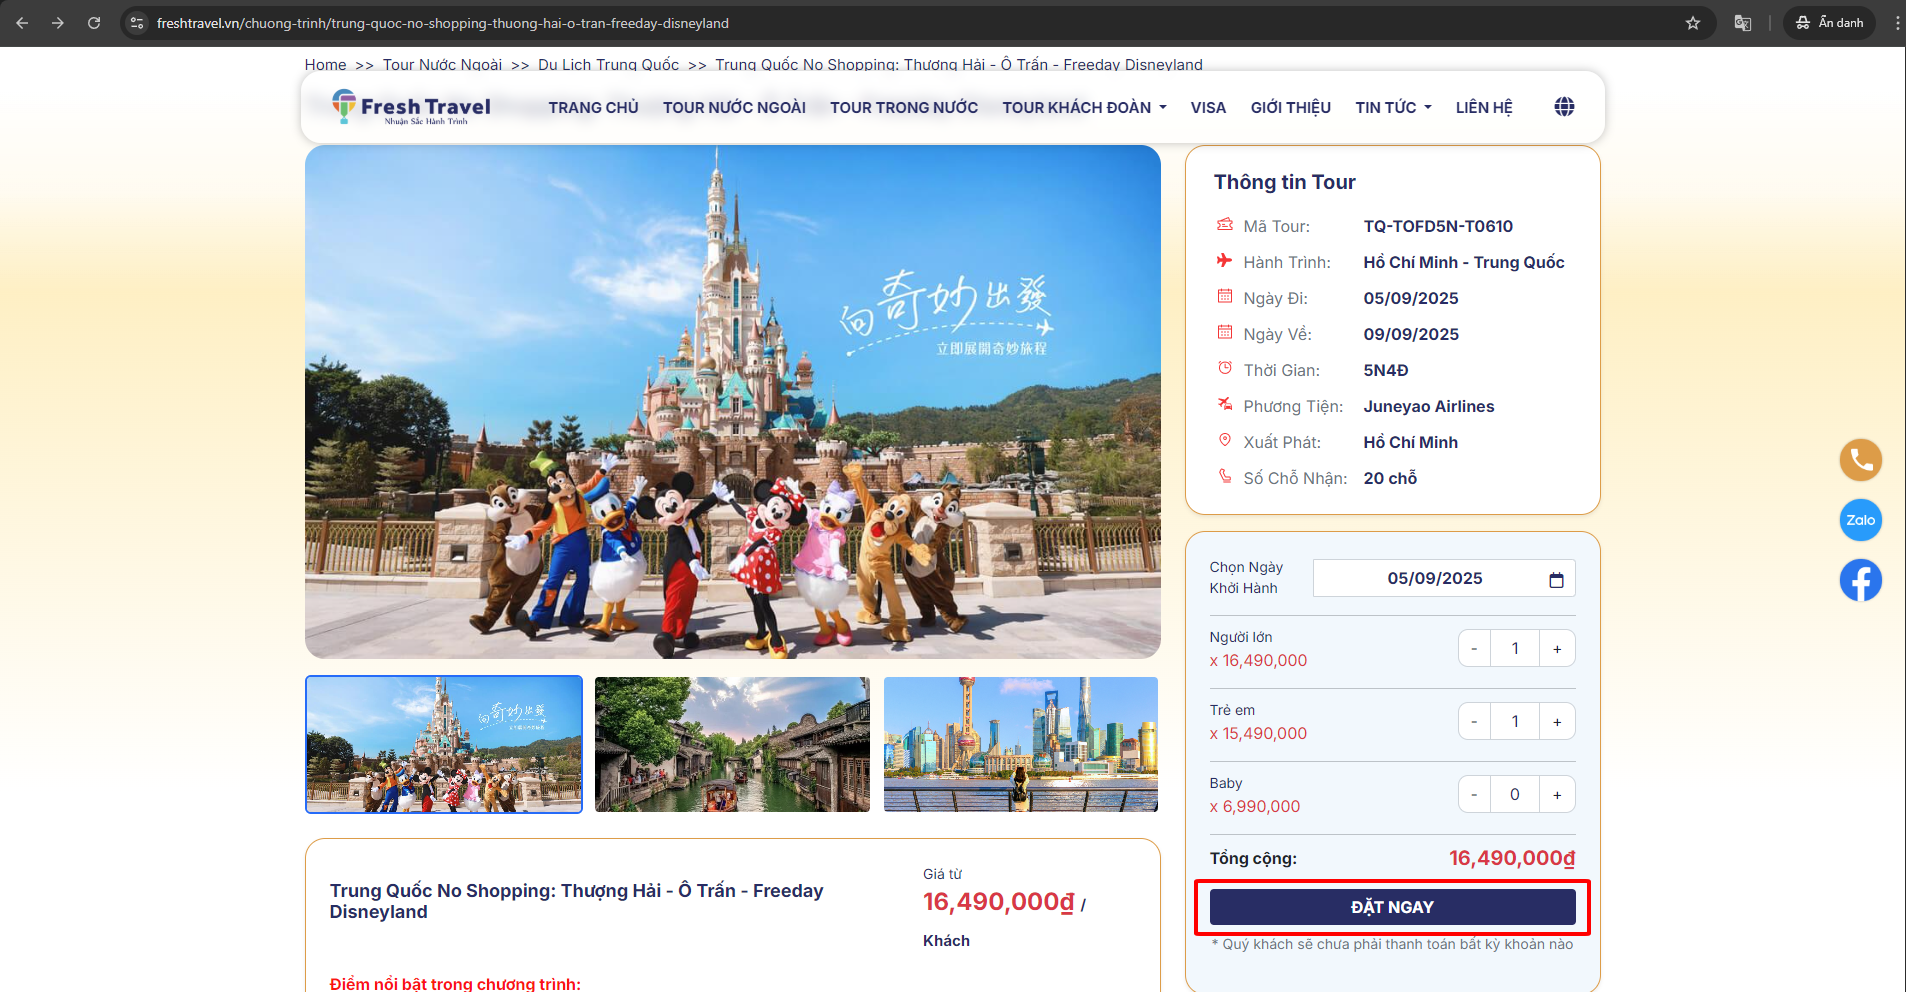Click the Hồ Chí Minh - Trung Quốc itinerary text
Viewport: 1906px width, 992px height.
(x=1464, y=262)
